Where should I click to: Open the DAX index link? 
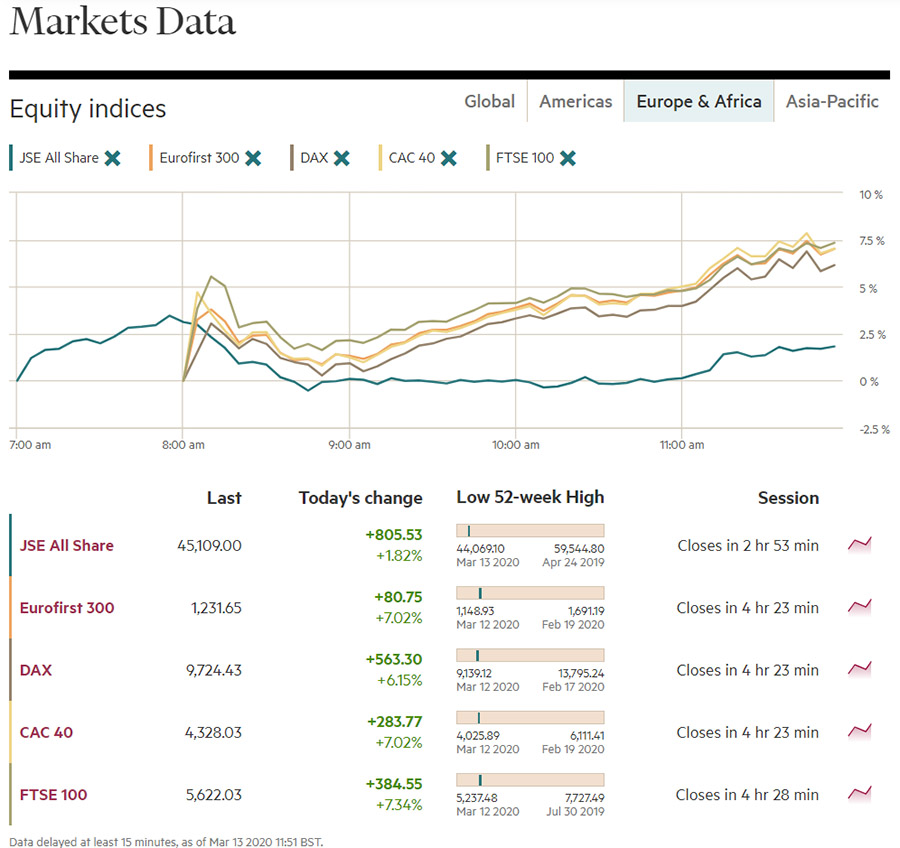(36, 670)
